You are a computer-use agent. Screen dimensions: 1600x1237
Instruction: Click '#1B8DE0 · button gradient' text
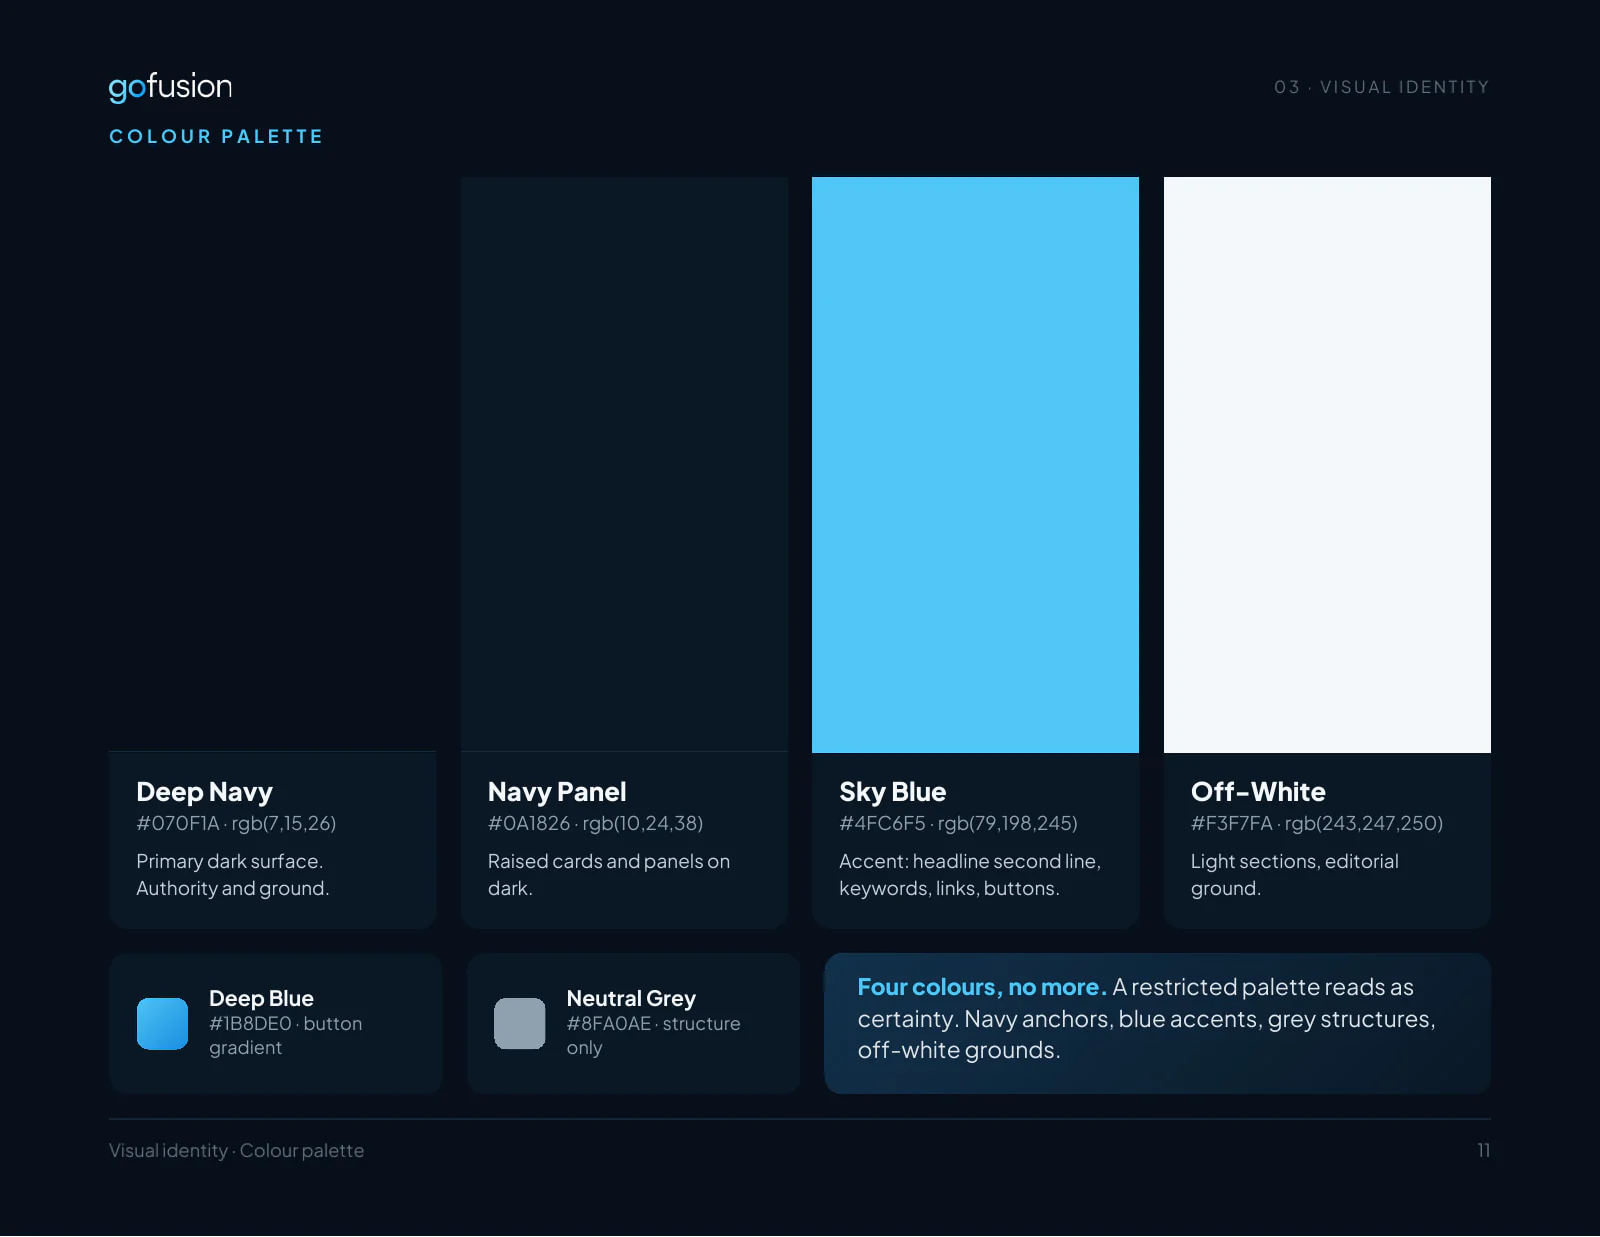(286, 1036)
